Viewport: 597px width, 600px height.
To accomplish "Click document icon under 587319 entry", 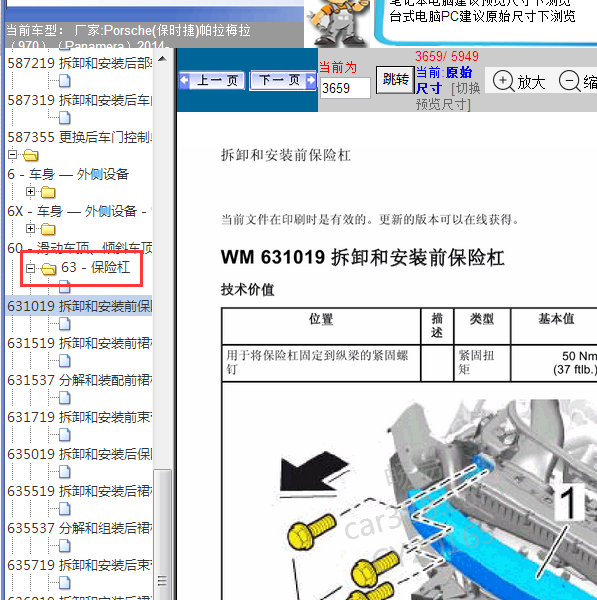I will click(65, 118).
